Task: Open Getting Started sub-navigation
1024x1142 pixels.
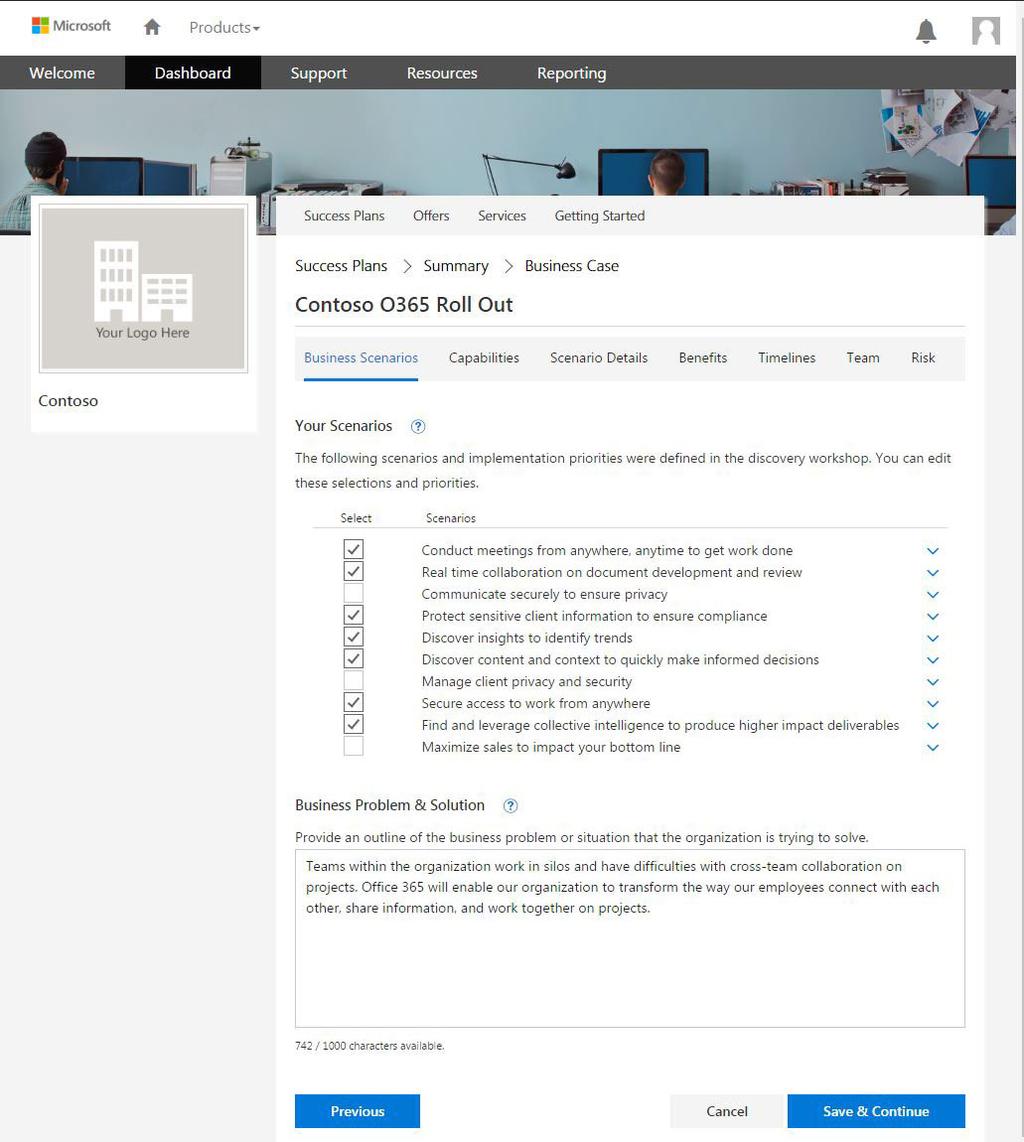Action: 599,216
